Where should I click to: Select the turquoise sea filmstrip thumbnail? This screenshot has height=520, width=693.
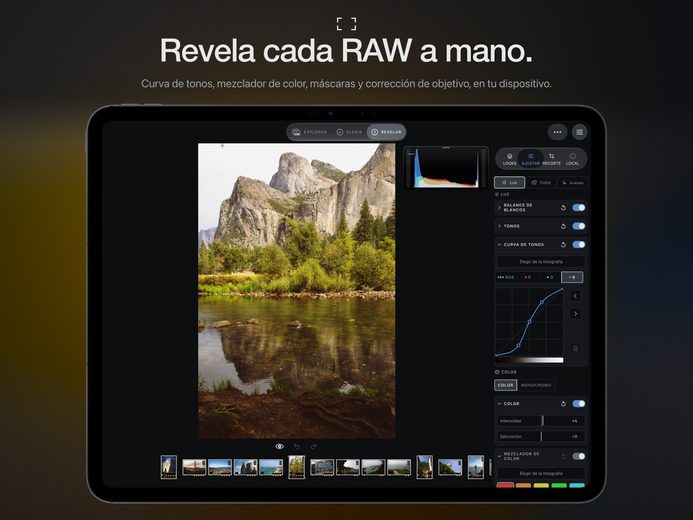click(271, 467)
